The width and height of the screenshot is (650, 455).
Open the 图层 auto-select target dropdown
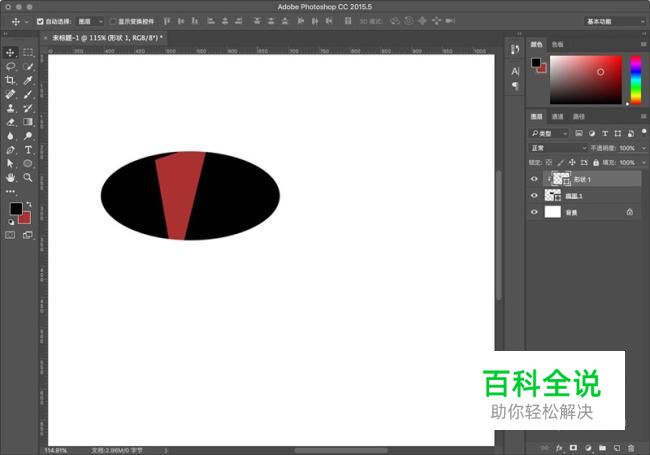click(x=90, y=20)
